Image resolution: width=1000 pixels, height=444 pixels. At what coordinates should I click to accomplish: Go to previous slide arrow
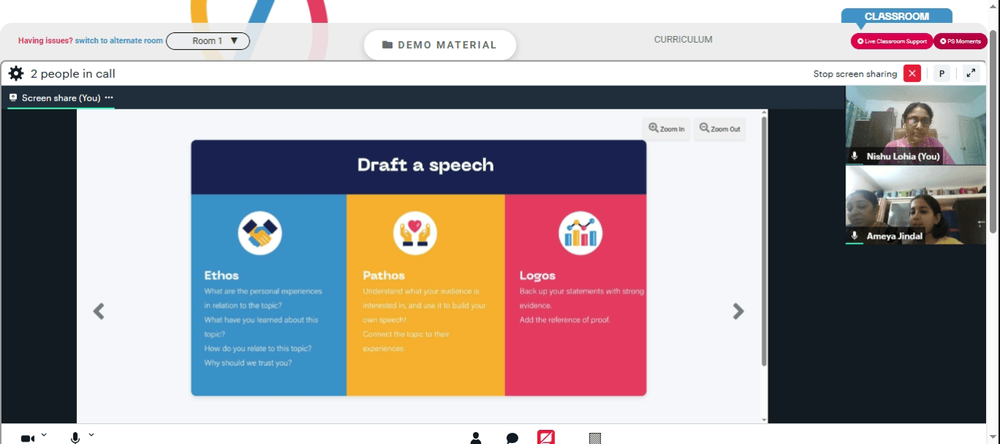click(99, 311)
